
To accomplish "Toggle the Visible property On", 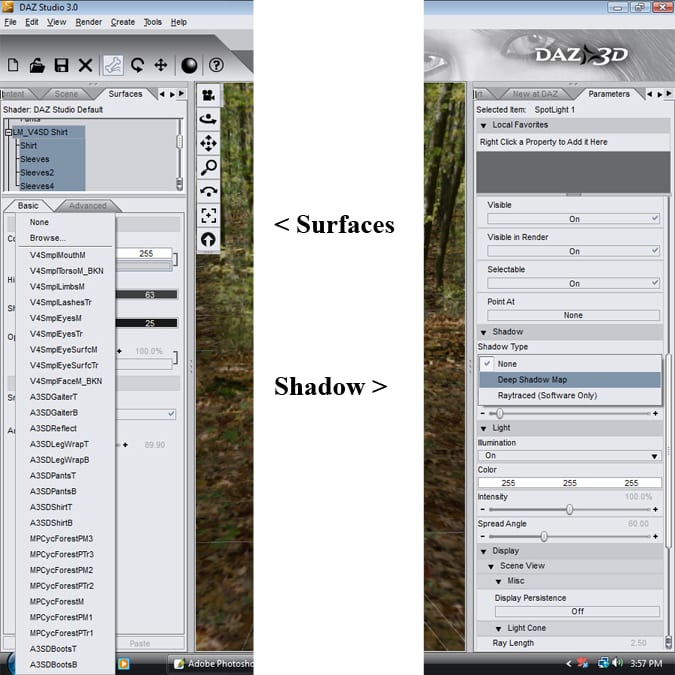I will click(573, 219).
